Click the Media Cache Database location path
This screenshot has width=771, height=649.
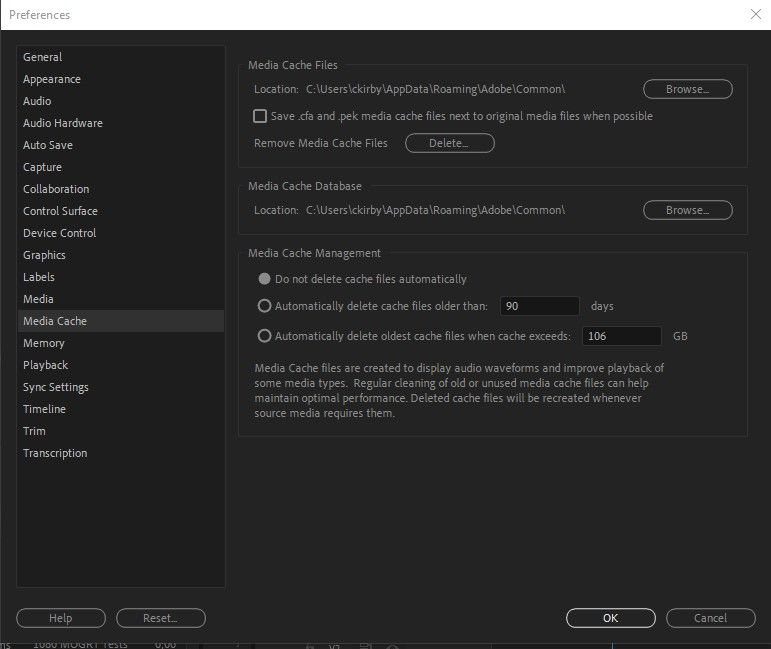pos(436,210)
